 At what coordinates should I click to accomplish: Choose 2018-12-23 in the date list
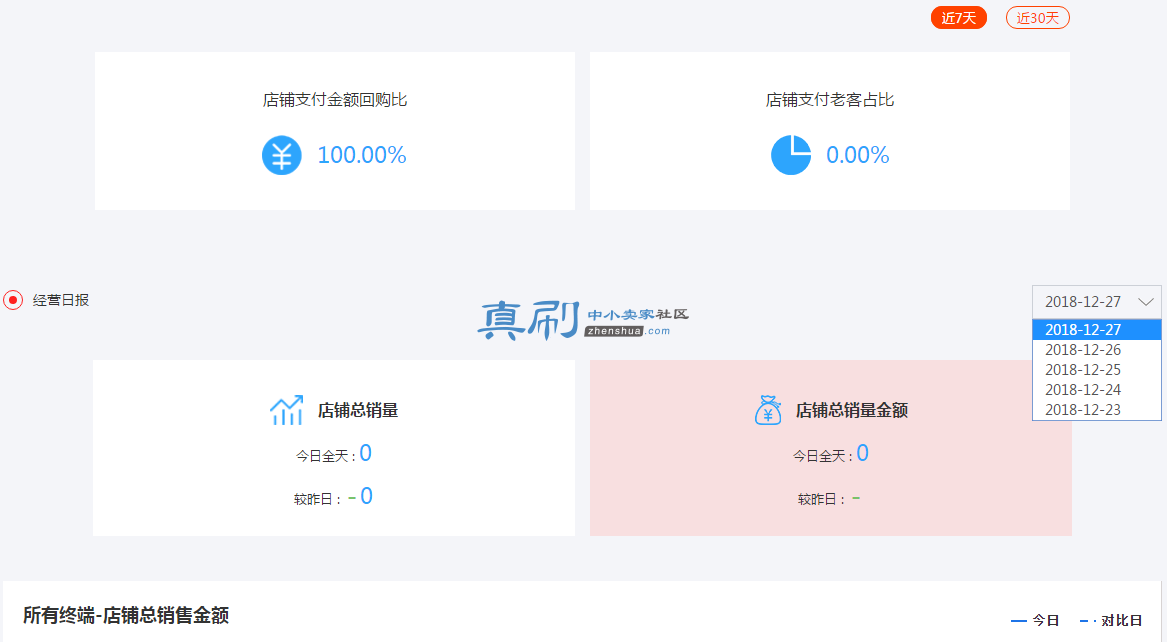pyautogui.click(x=1096, y=410)
